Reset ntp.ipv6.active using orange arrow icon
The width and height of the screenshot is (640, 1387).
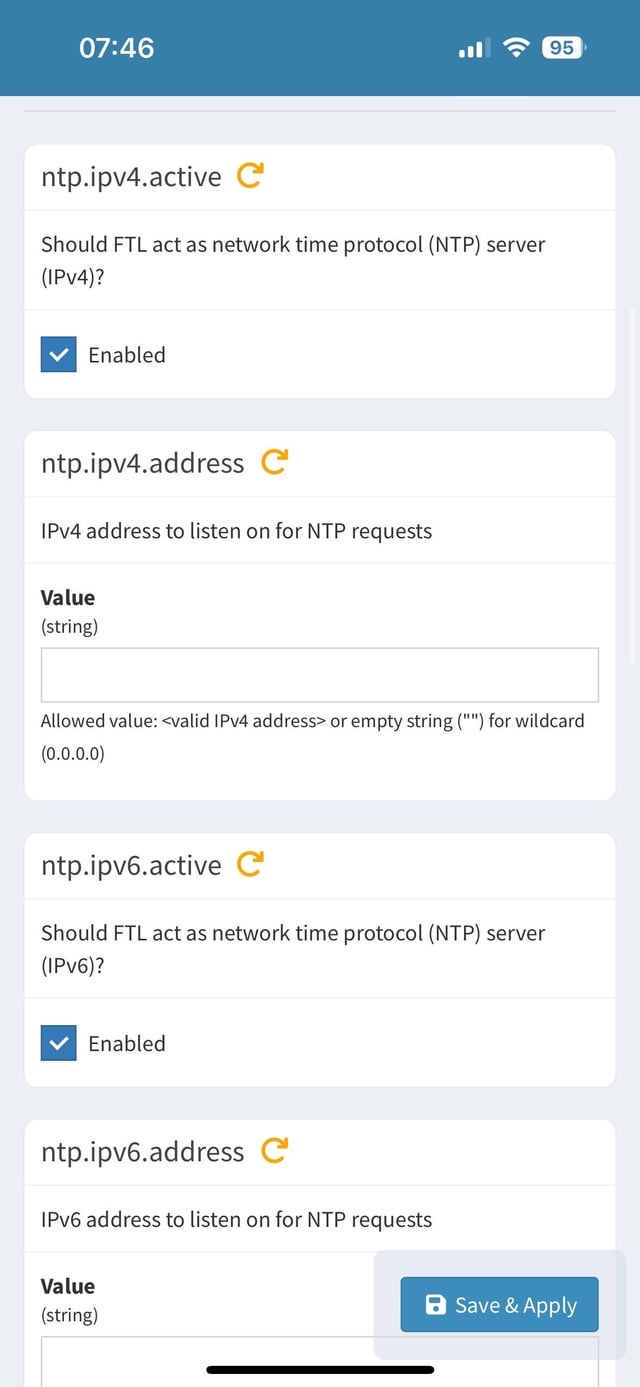(x=250, y=864)
